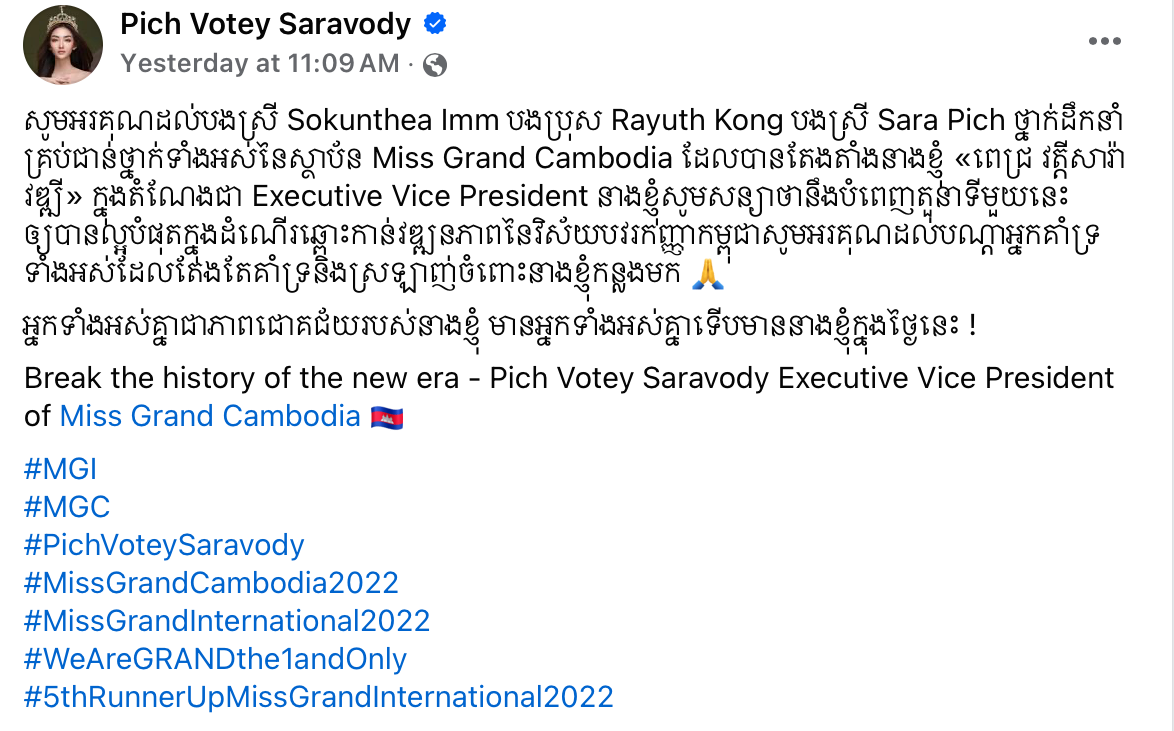The width and height of the screenshot is (1174, 731).
Task: Click the #5thRunnerUpMissGrandInternational2022 hashtag
Action: (318, 697)
